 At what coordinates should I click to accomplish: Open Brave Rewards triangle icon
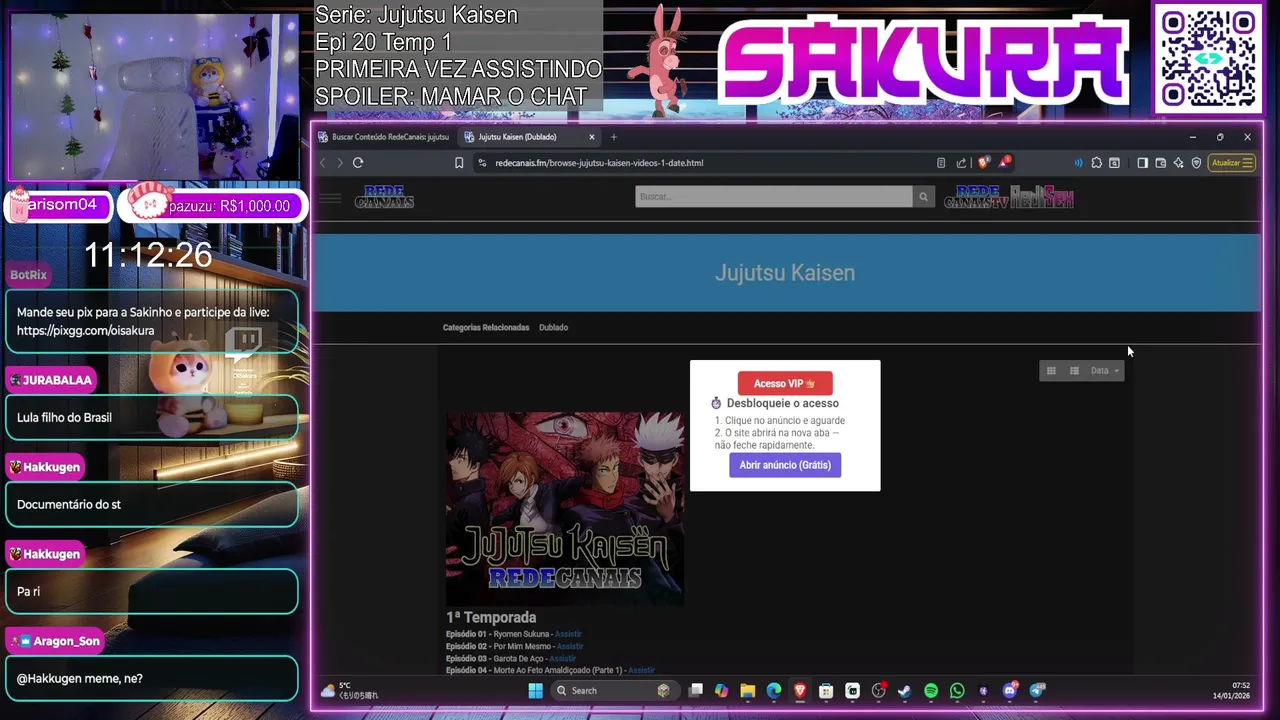[1004, 162]
